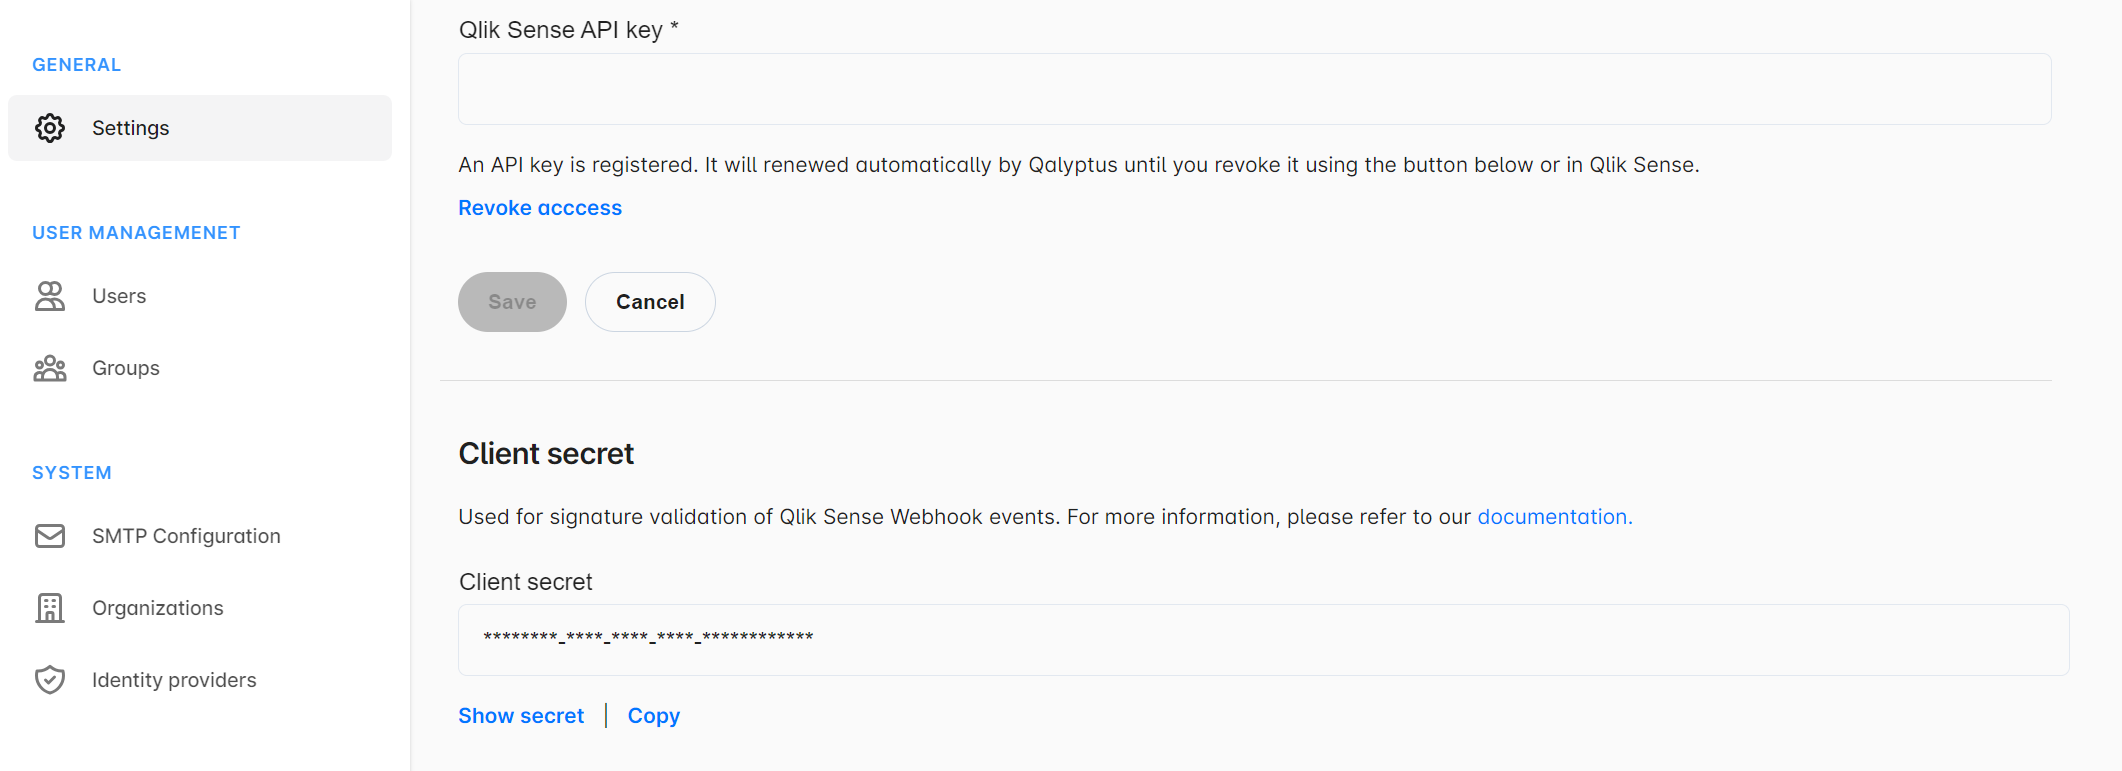
Task: Open the webhook documentation link
Action: (x=1552, y=516)
